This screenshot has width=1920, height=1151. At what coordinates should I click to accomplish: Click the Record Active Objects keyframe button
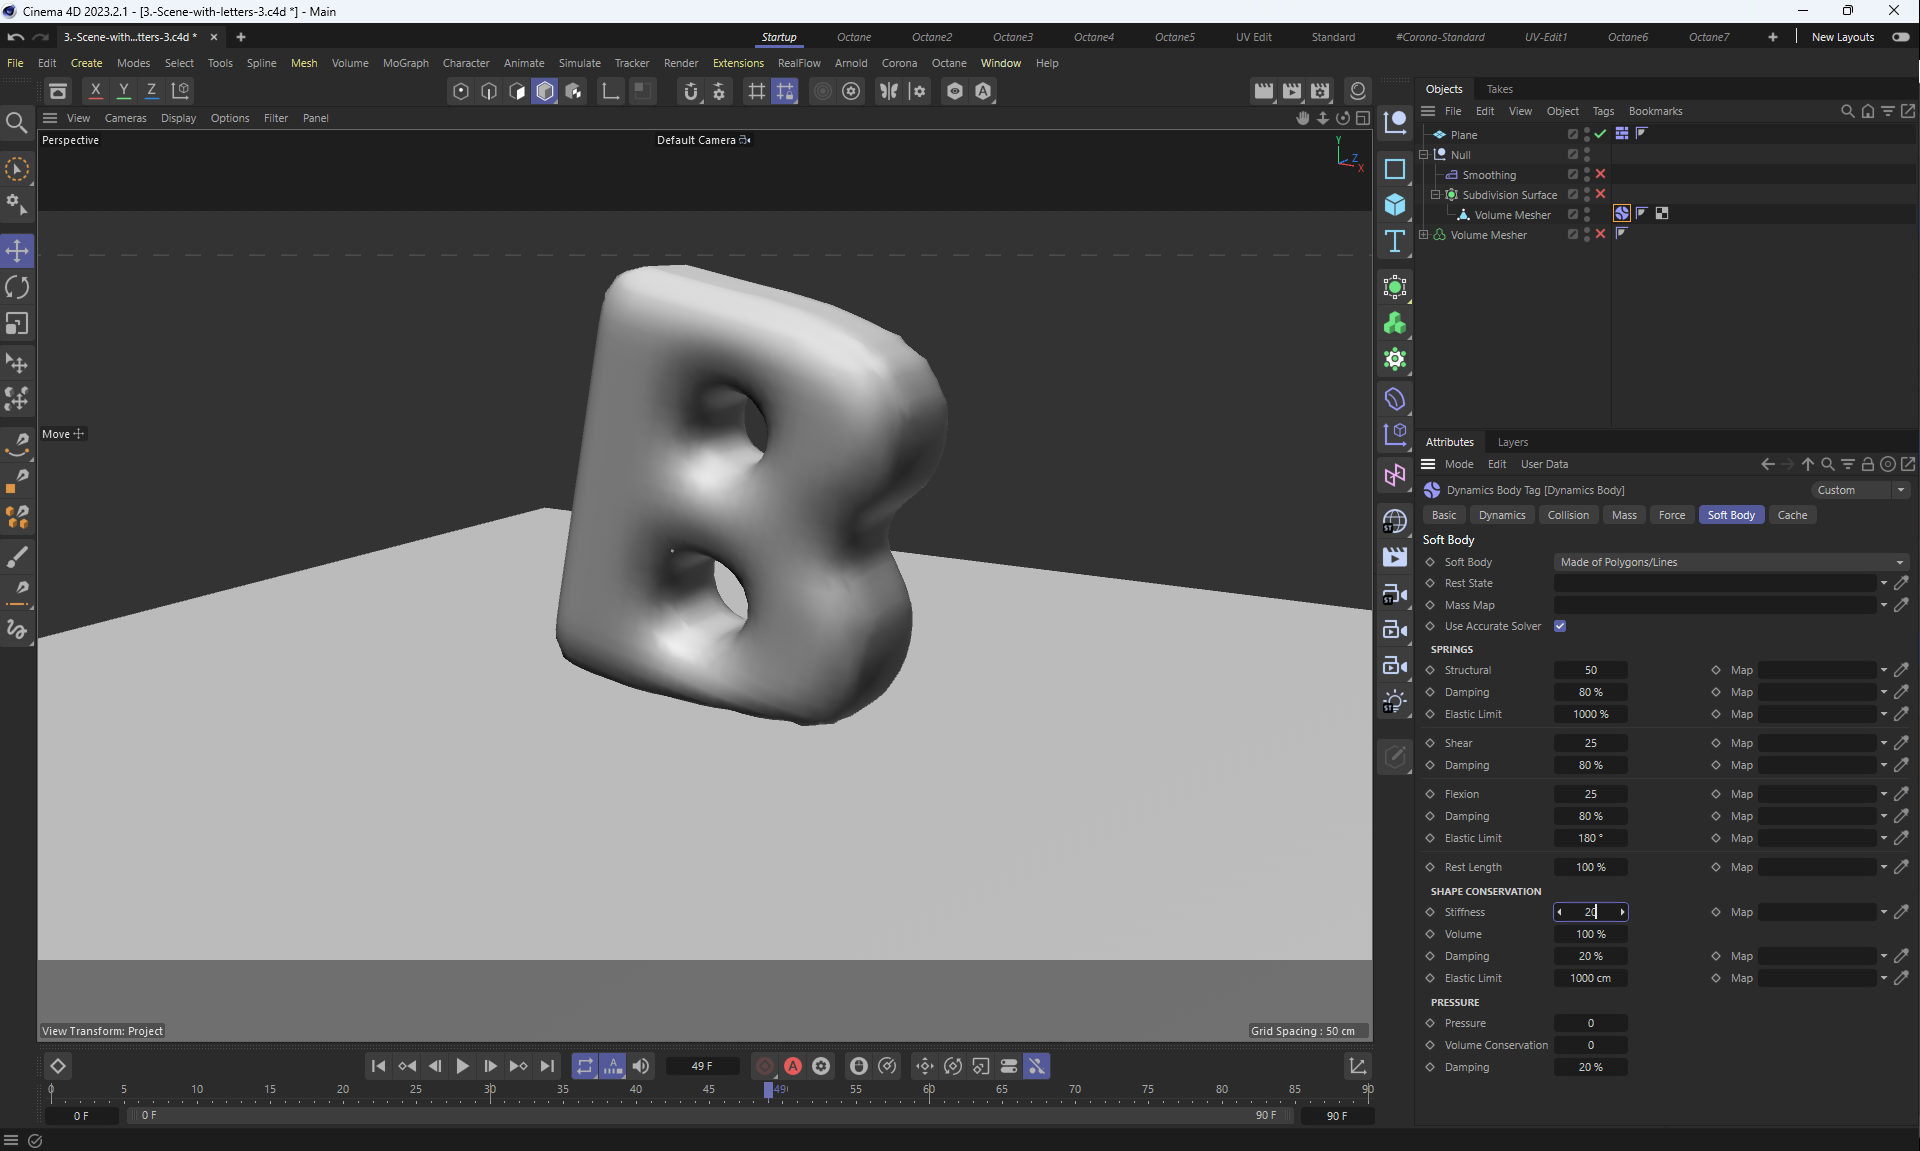[765, 1066]
